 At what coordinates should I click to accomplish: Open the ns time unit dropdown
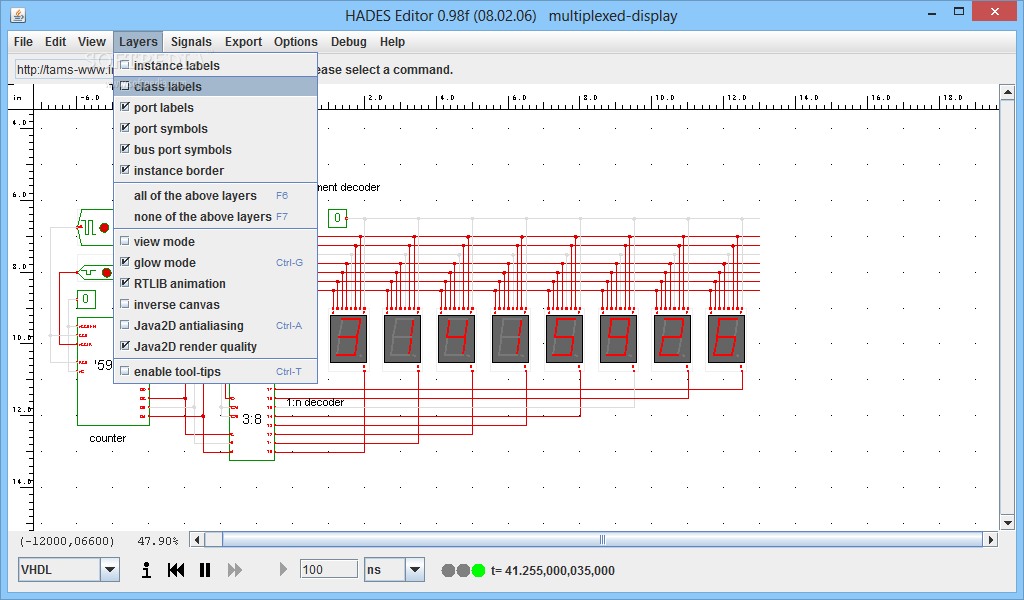click(x=415, y=570)
